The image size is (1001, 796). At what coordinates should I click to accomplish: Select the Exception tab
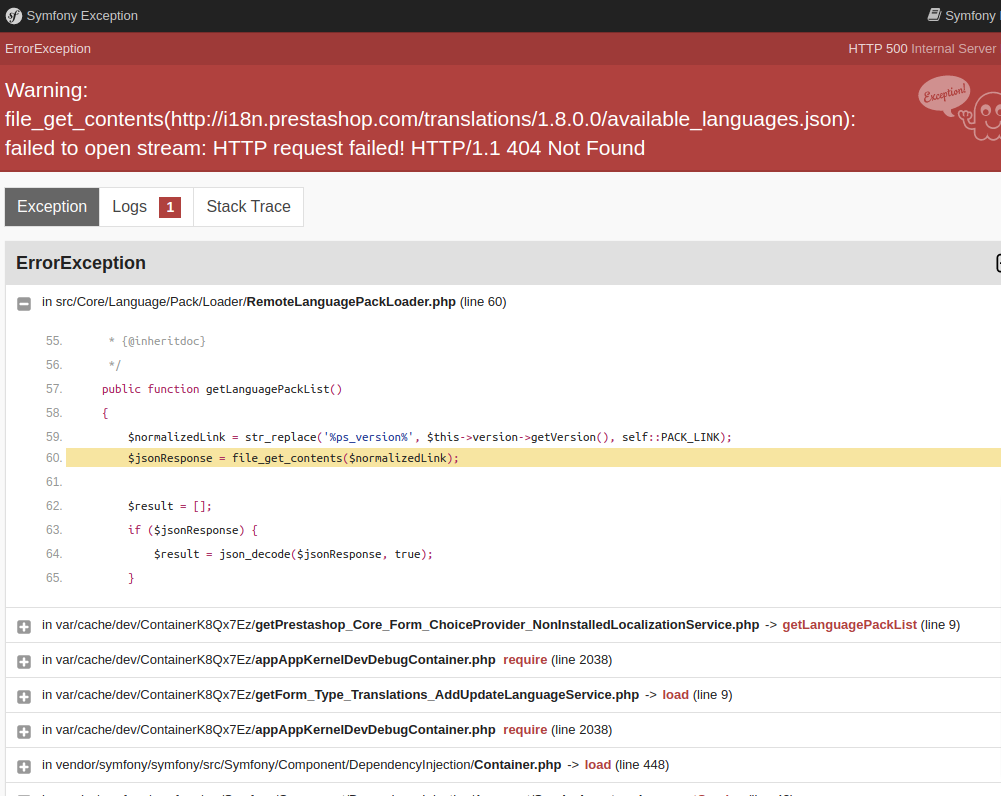click(51, 206)
